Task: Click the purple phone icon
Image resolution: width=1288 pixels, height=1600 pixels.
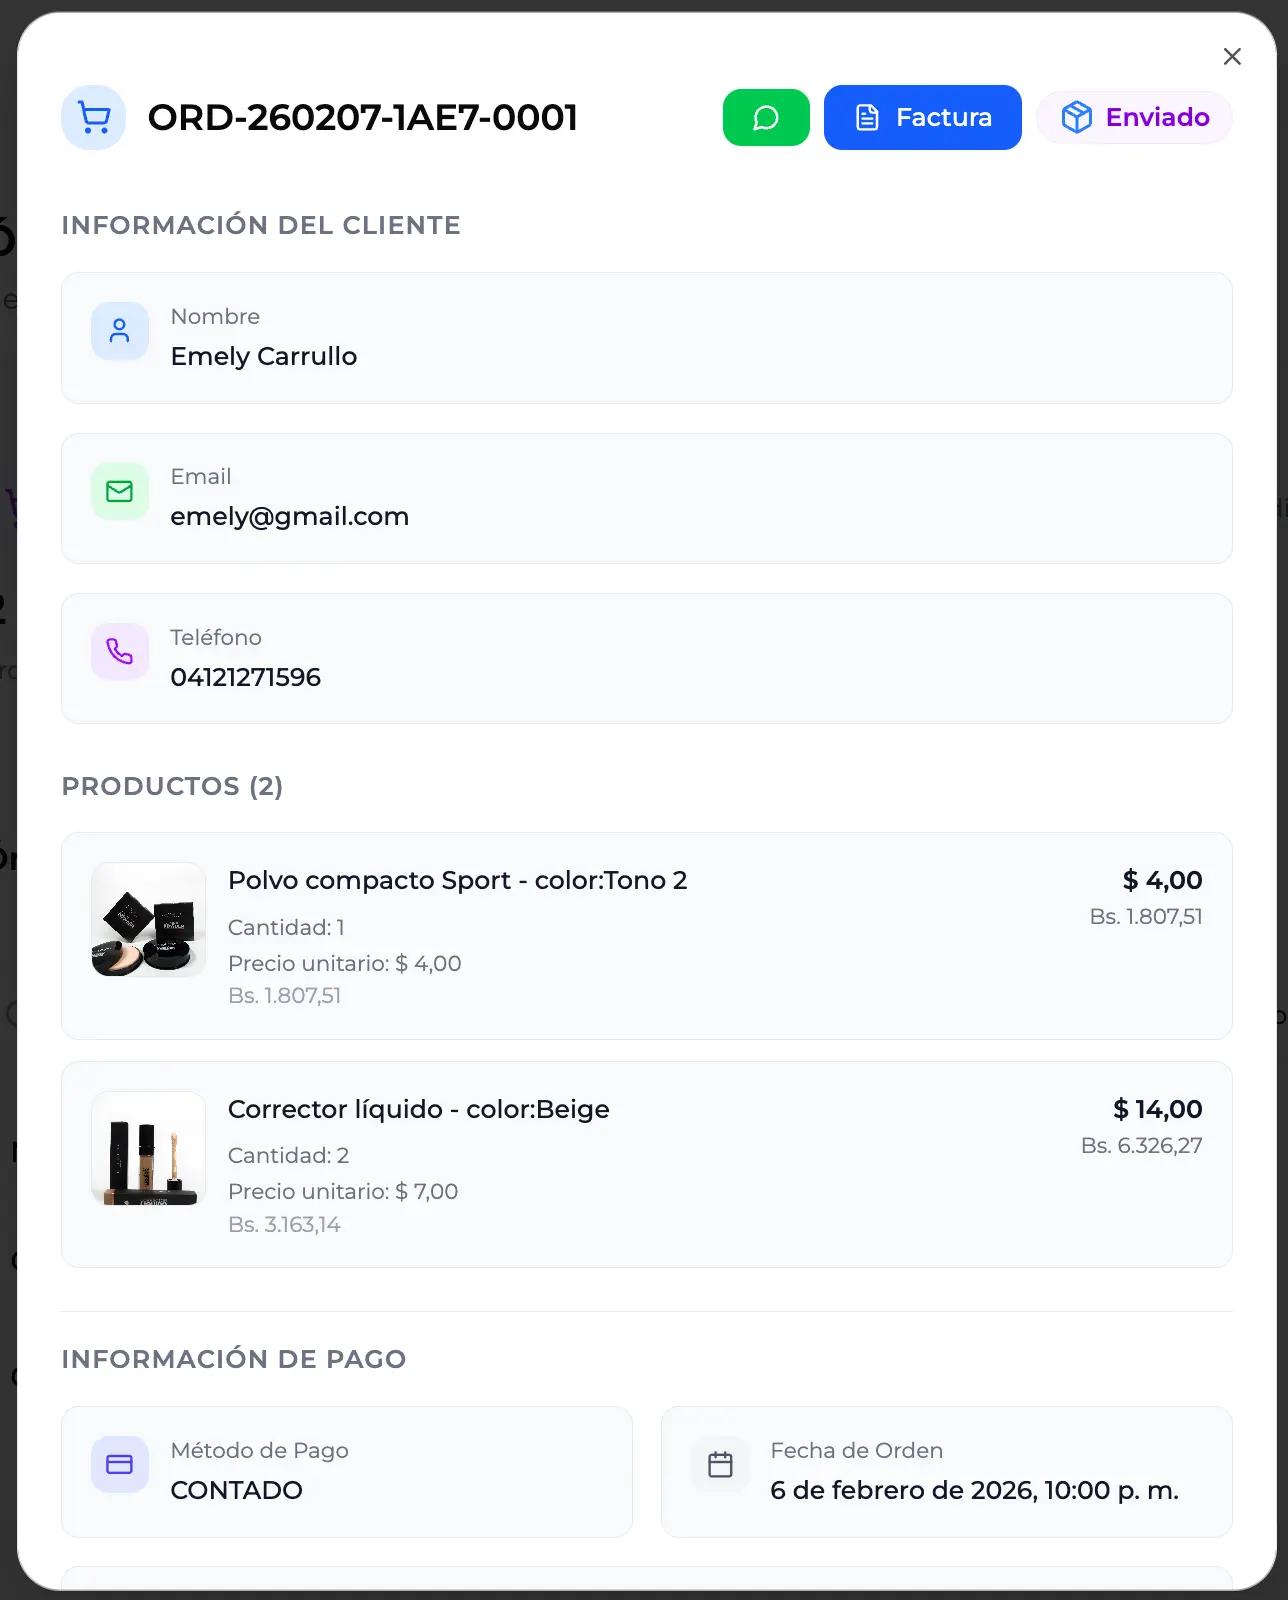Action: coord(120,652)
